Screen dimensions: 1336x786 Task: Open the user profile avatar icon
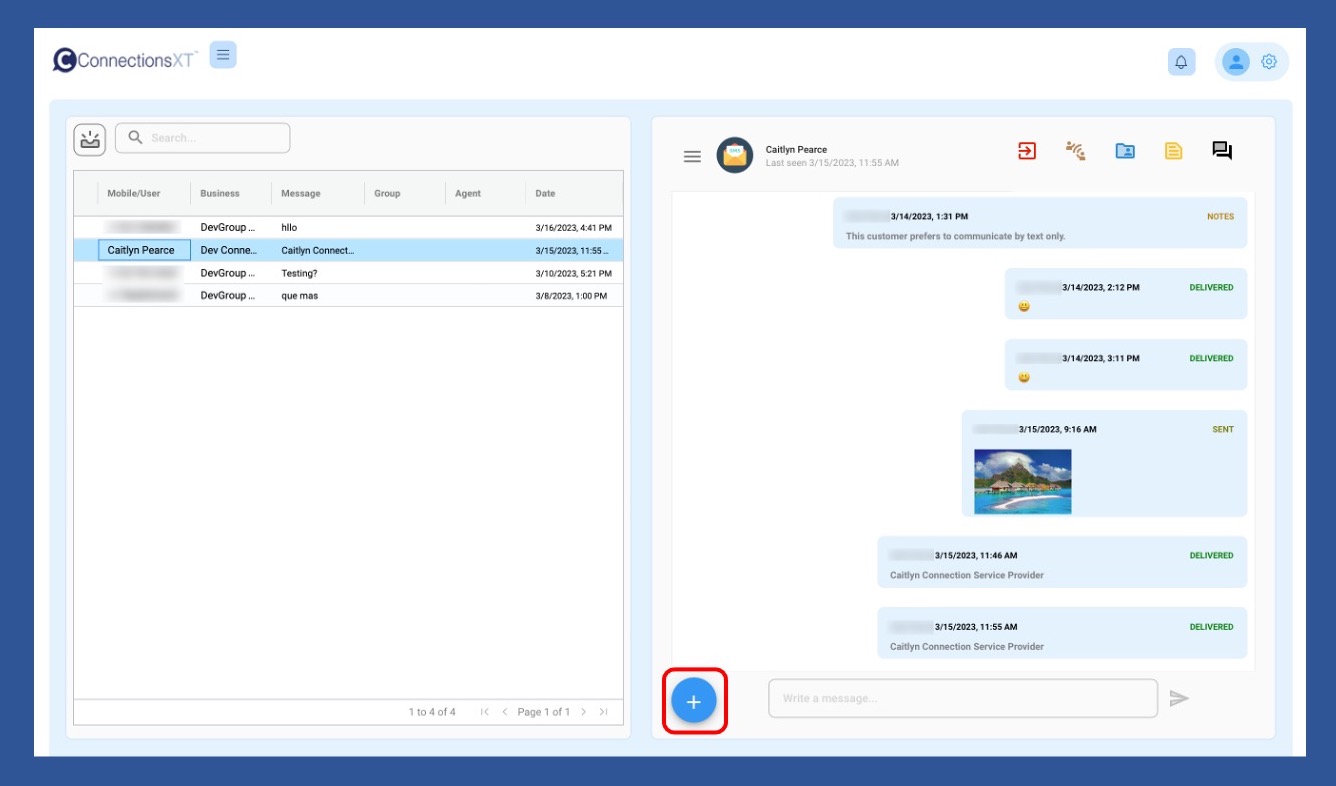(x=1236, y=62)
